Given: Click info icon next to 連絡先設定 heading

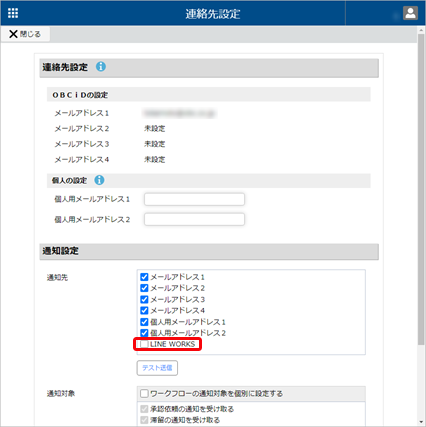Looking at the screenshot, I should click(x=101, y=67).
